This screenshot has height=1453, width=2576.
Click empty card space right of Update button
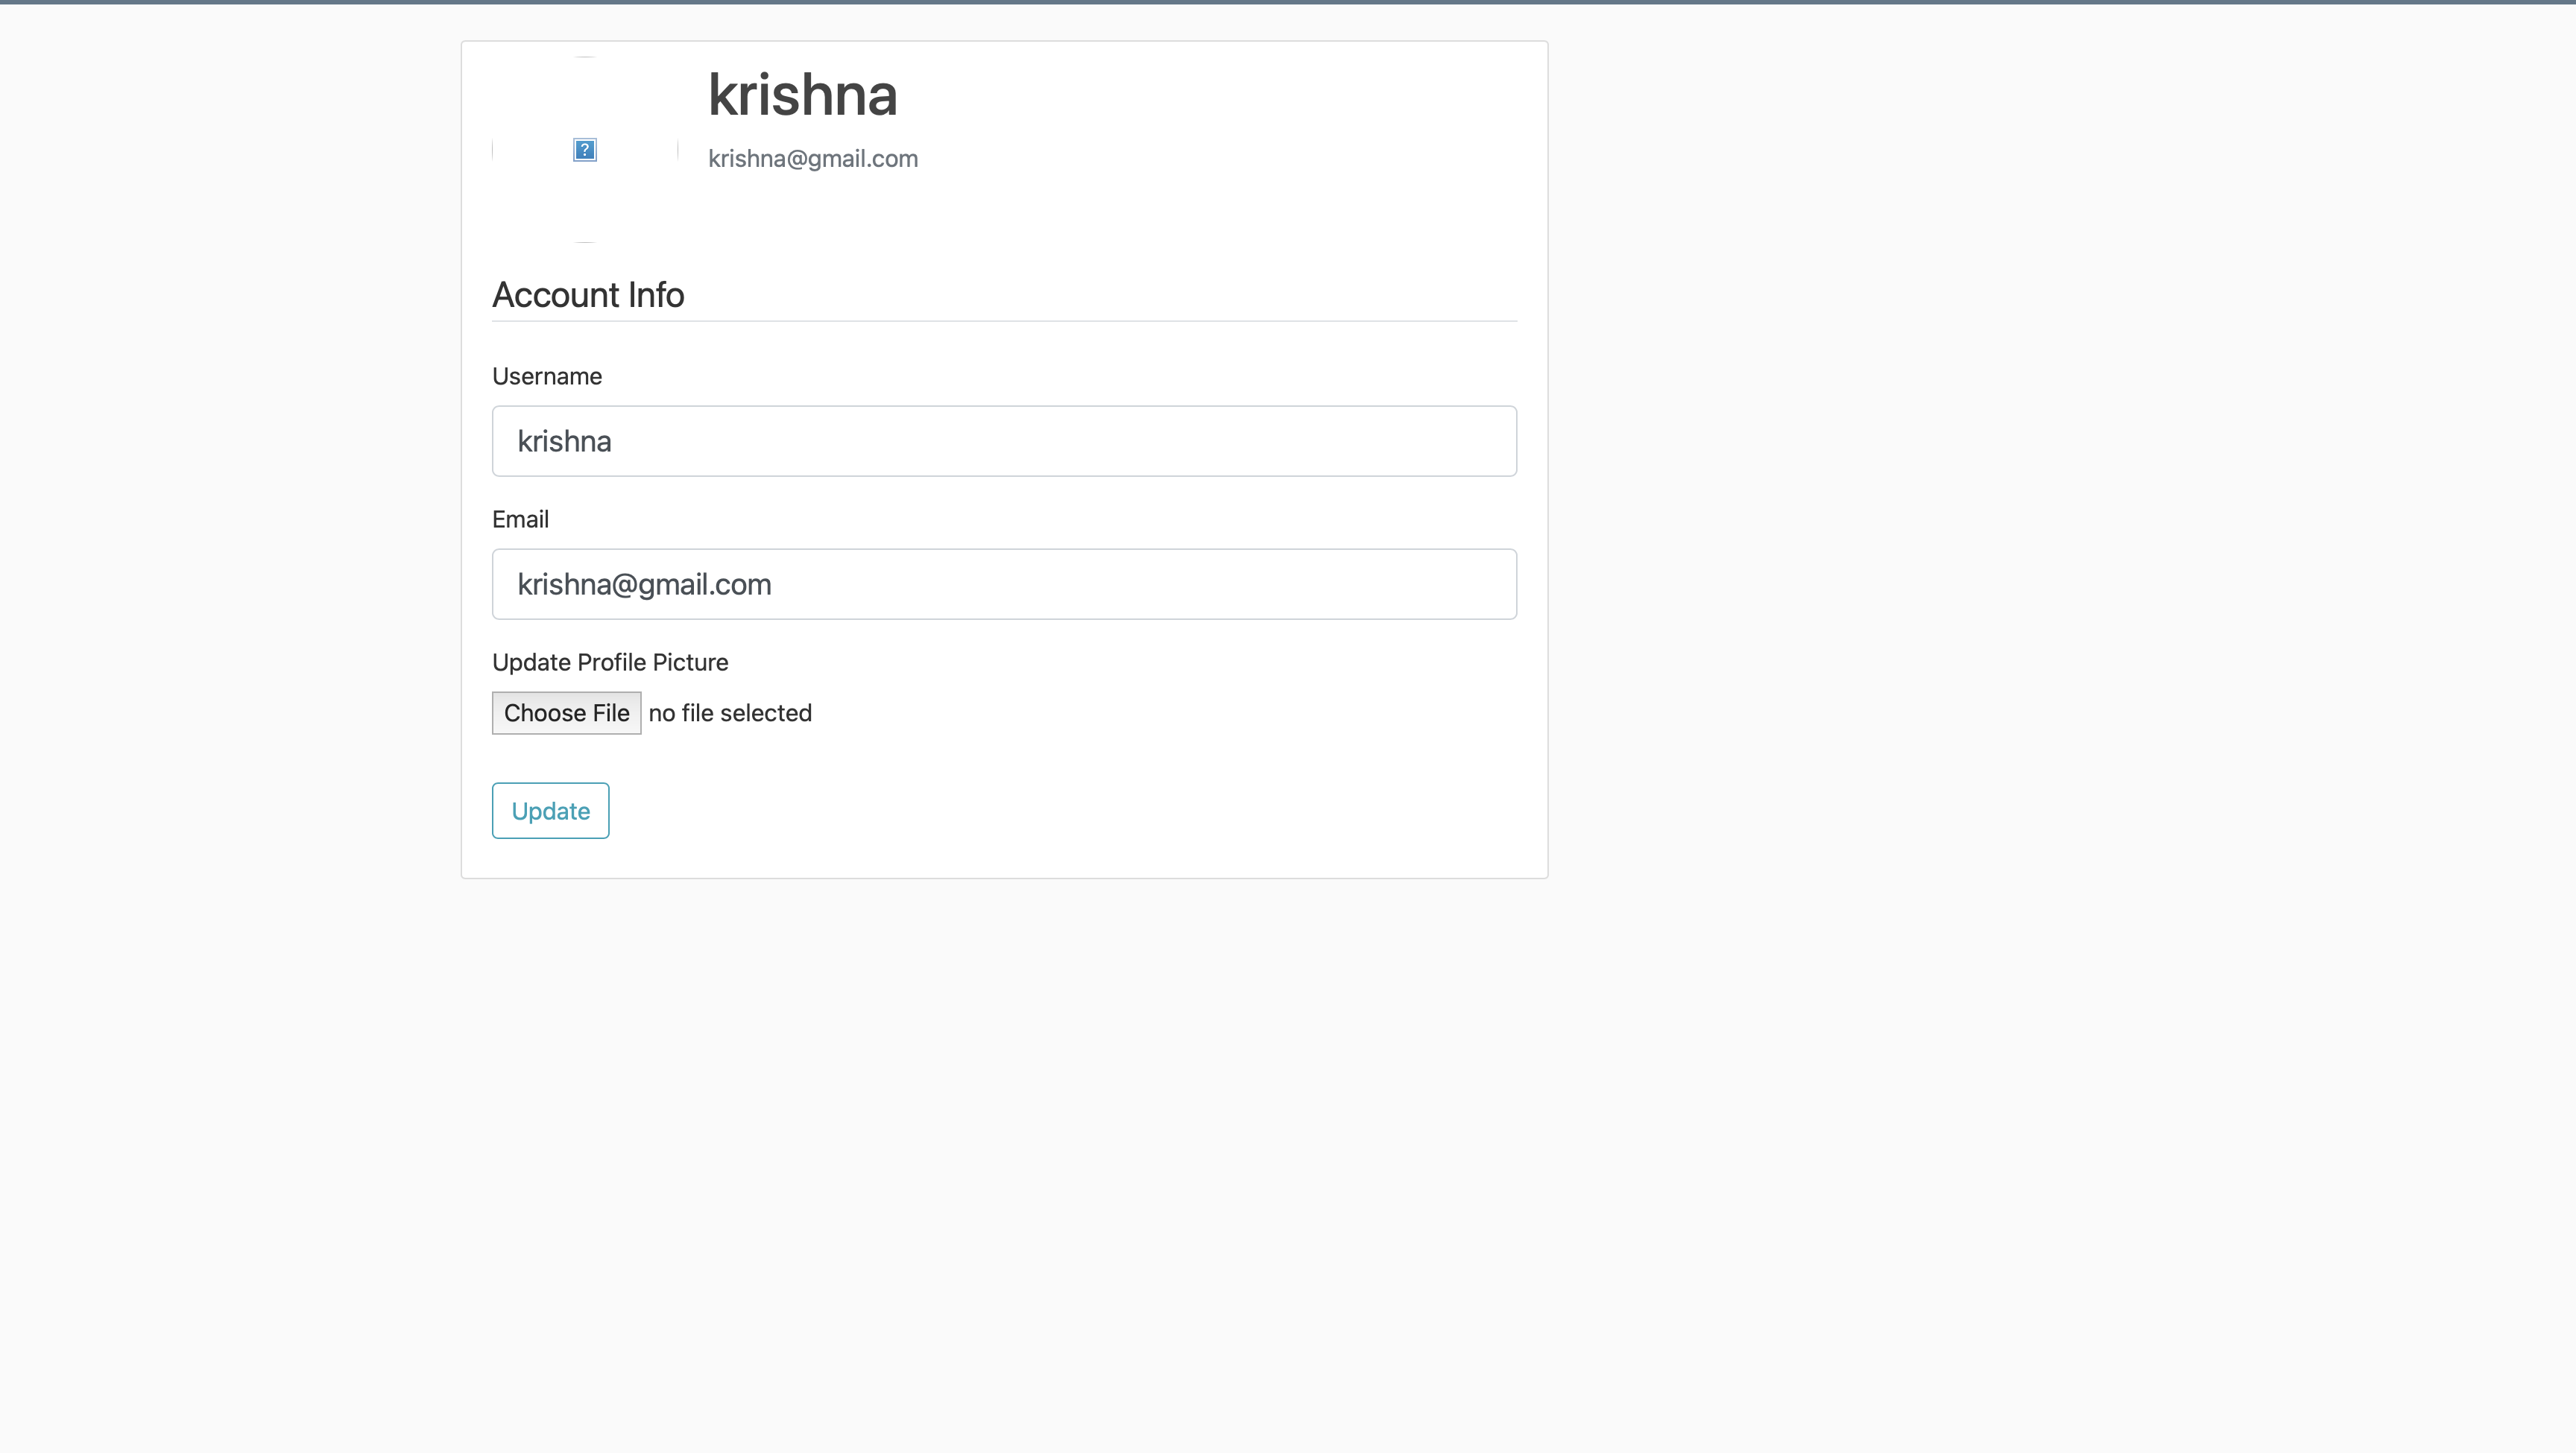pos(1000,811)
